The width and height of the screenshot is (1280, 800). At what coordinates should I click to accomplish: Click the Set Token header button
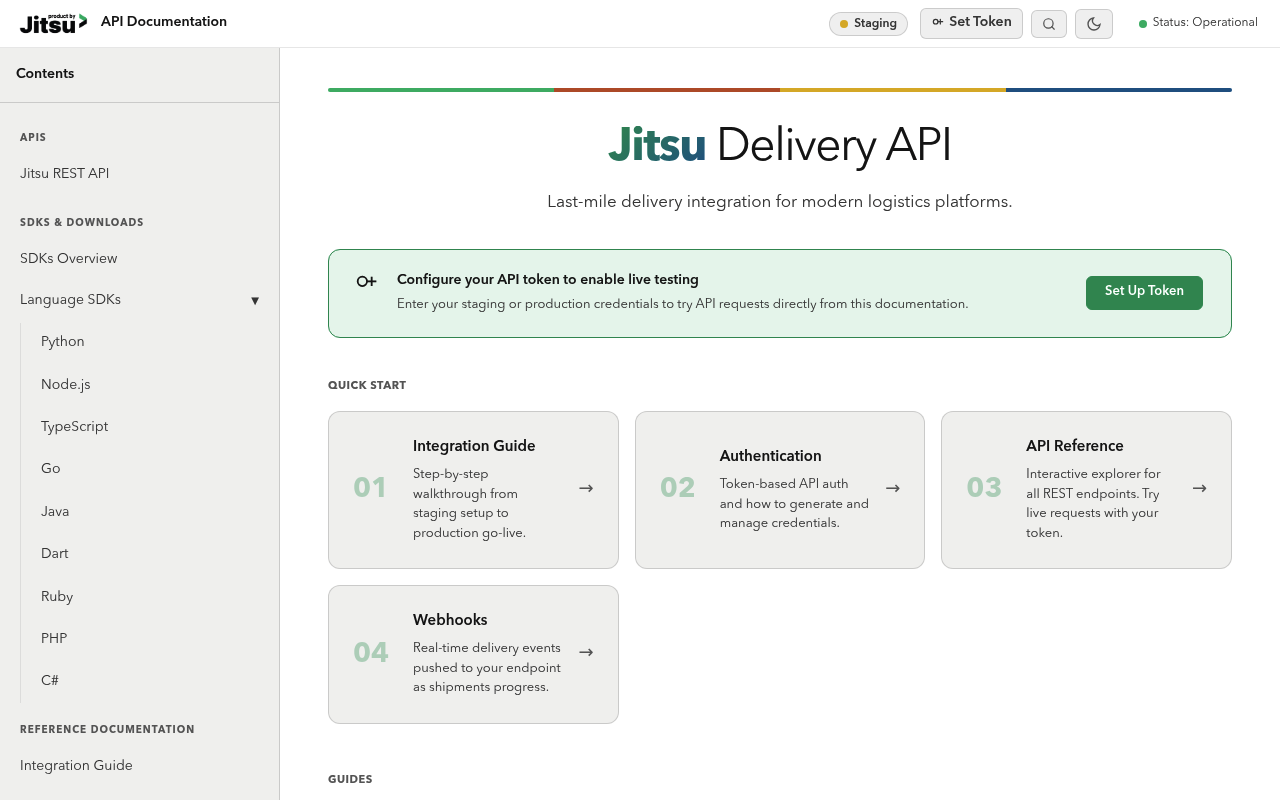point(971,23)
